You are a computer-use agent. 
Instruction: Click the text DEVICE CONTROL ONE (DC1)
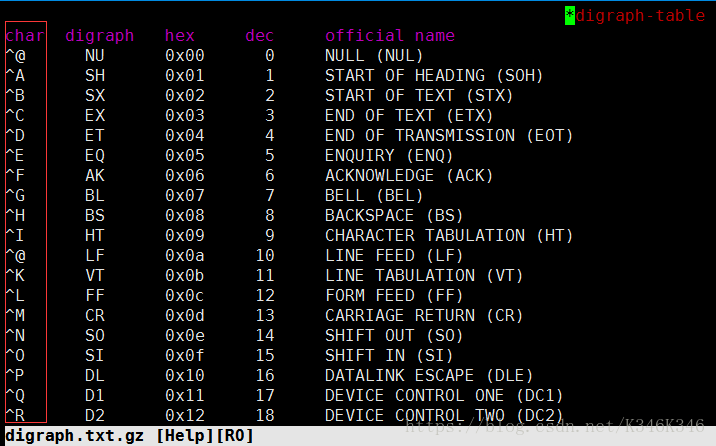pyautogui.click(x=444, y=396)
